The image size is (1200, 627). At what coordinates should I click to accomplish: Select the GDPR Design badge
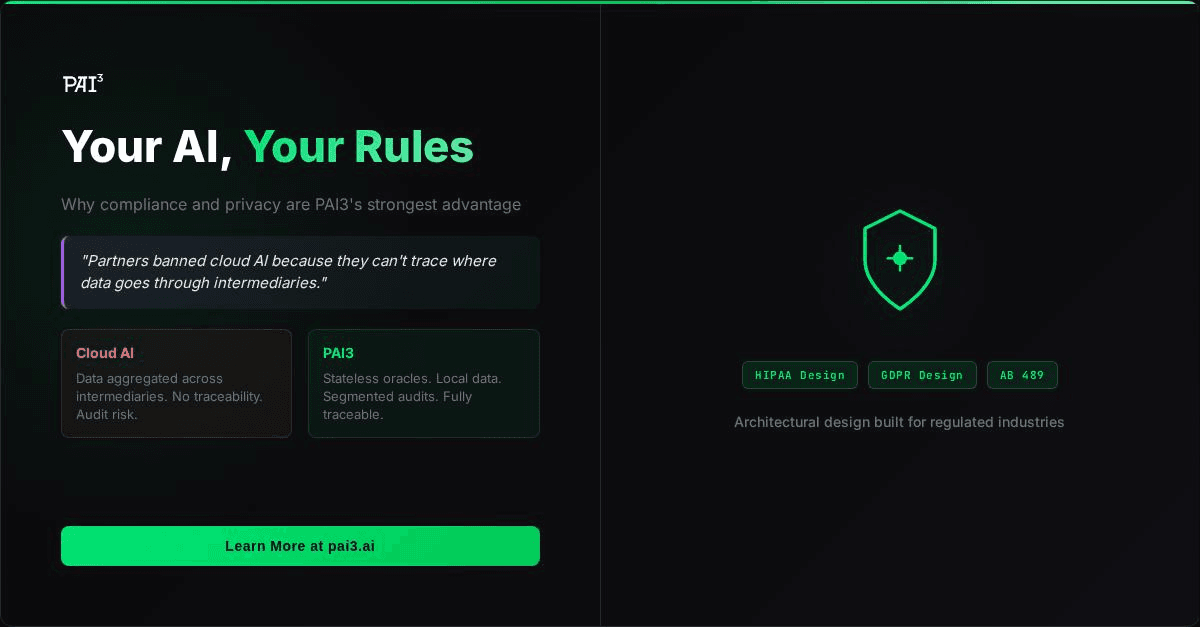pos(921,375)
